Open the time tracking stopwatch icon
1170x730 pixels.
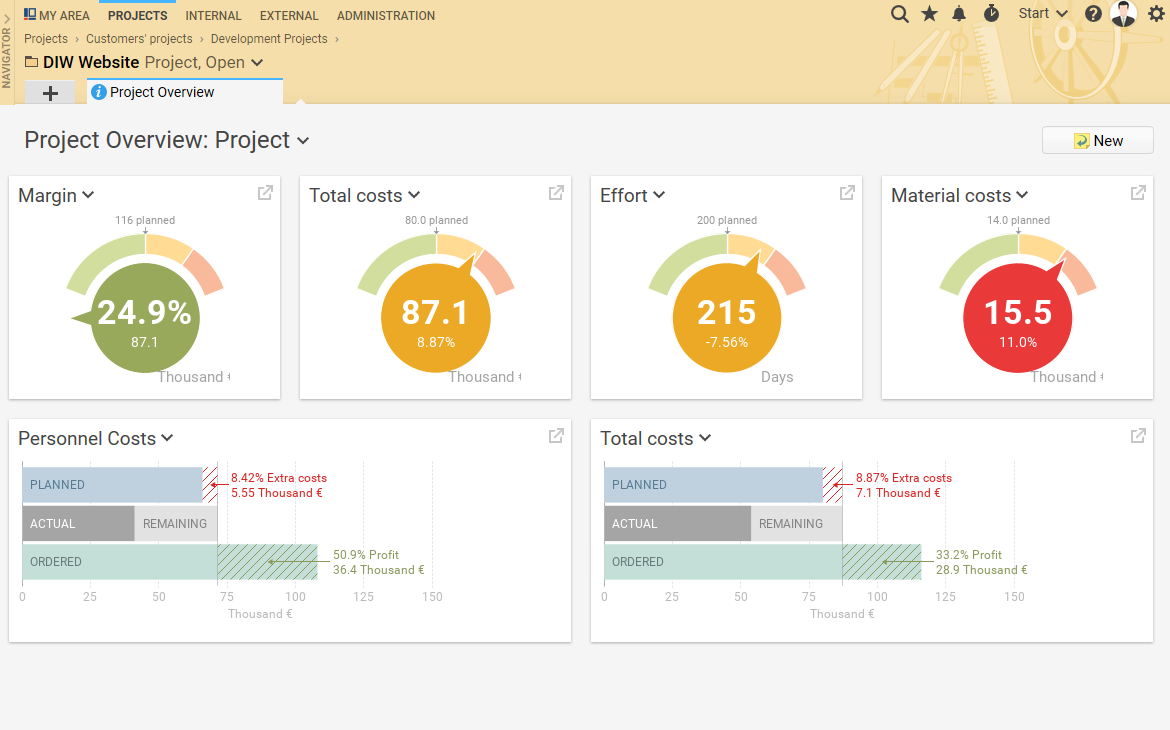click(989, 14)
